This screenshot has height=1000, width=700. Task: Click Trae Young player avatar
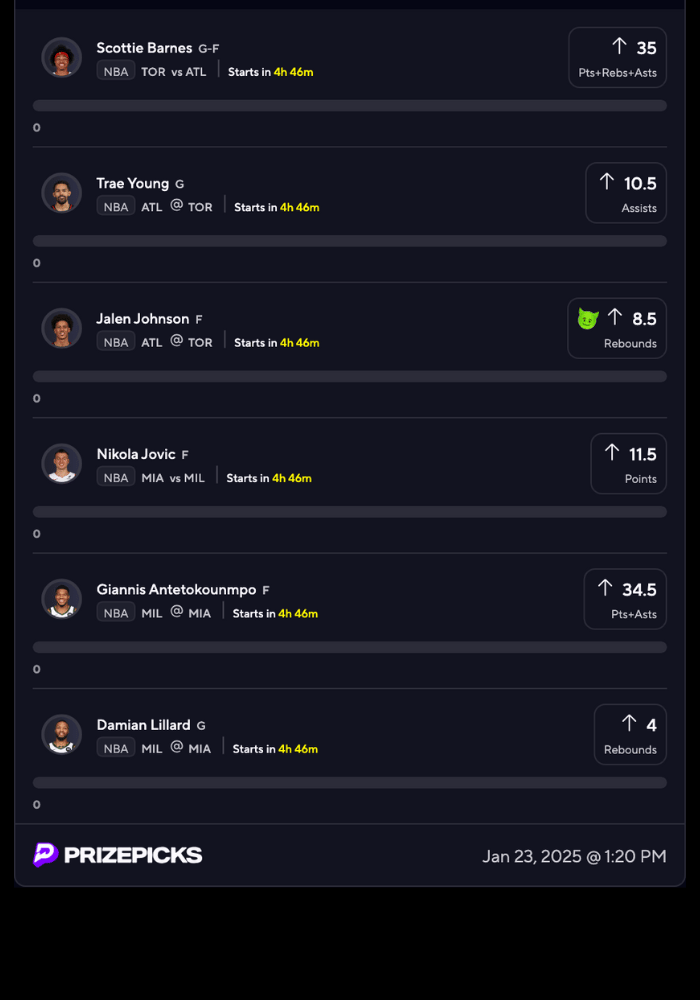pyautogui.click(x=62, y=192)
